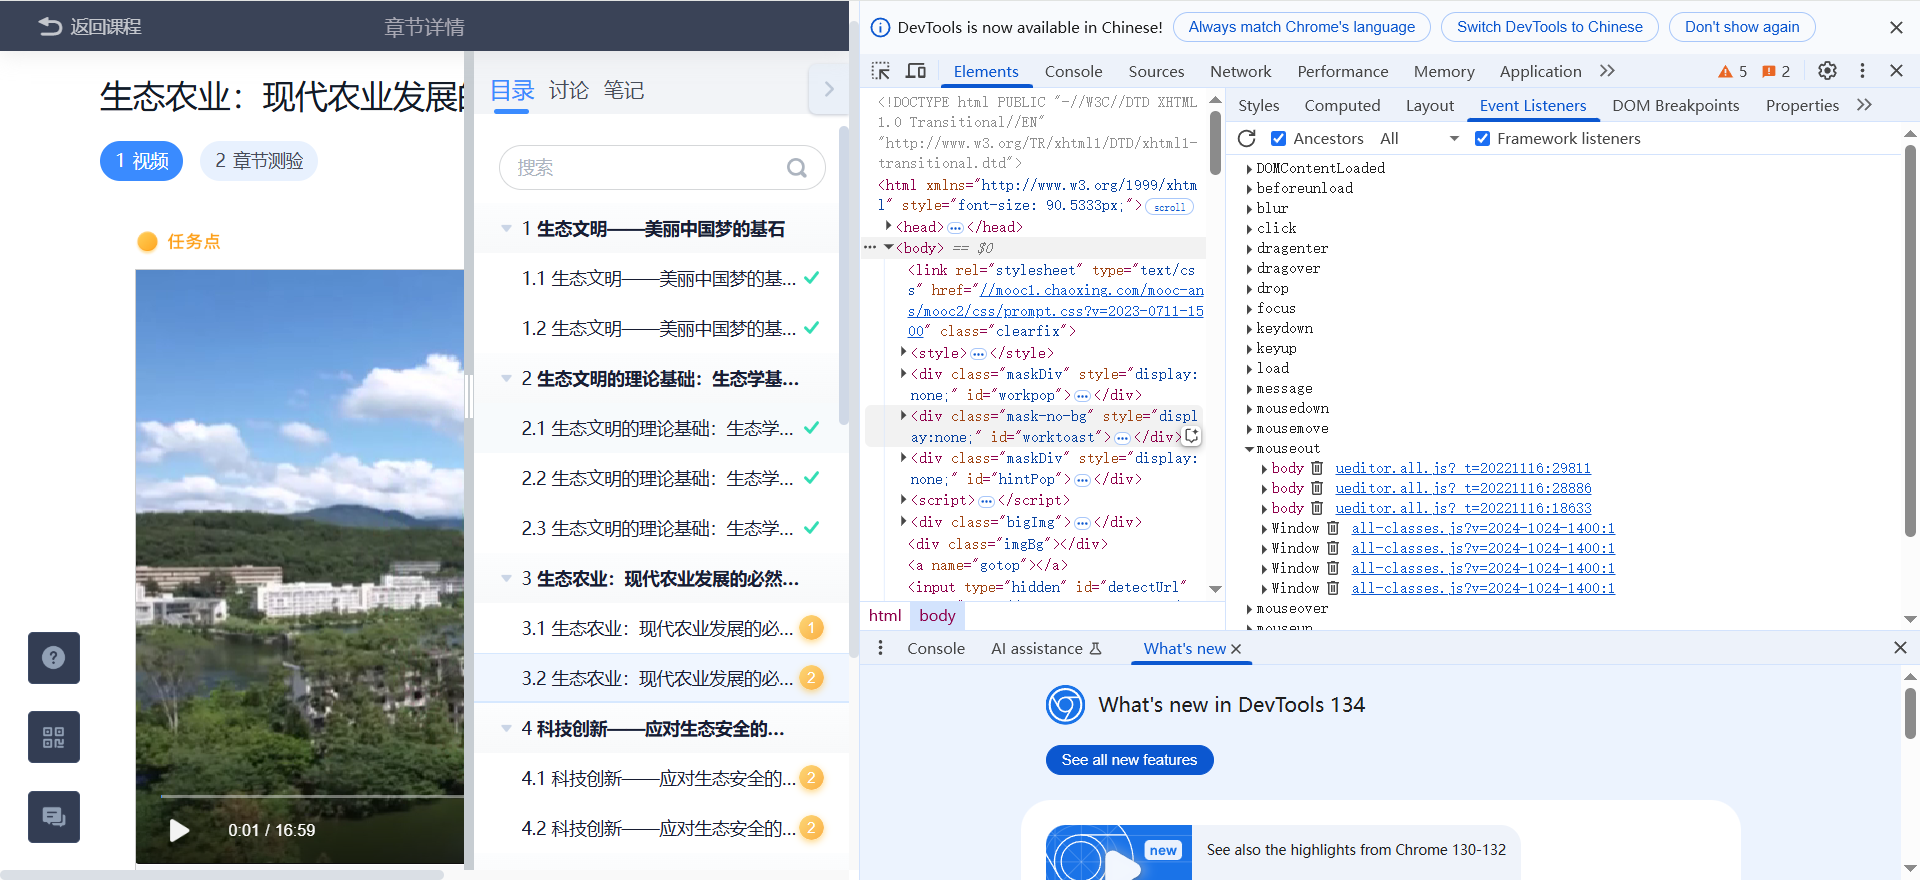The height and width of the screenshot is (880, 1920).
Task: Switch to the Console panel tab
Action: (1073, 71)
